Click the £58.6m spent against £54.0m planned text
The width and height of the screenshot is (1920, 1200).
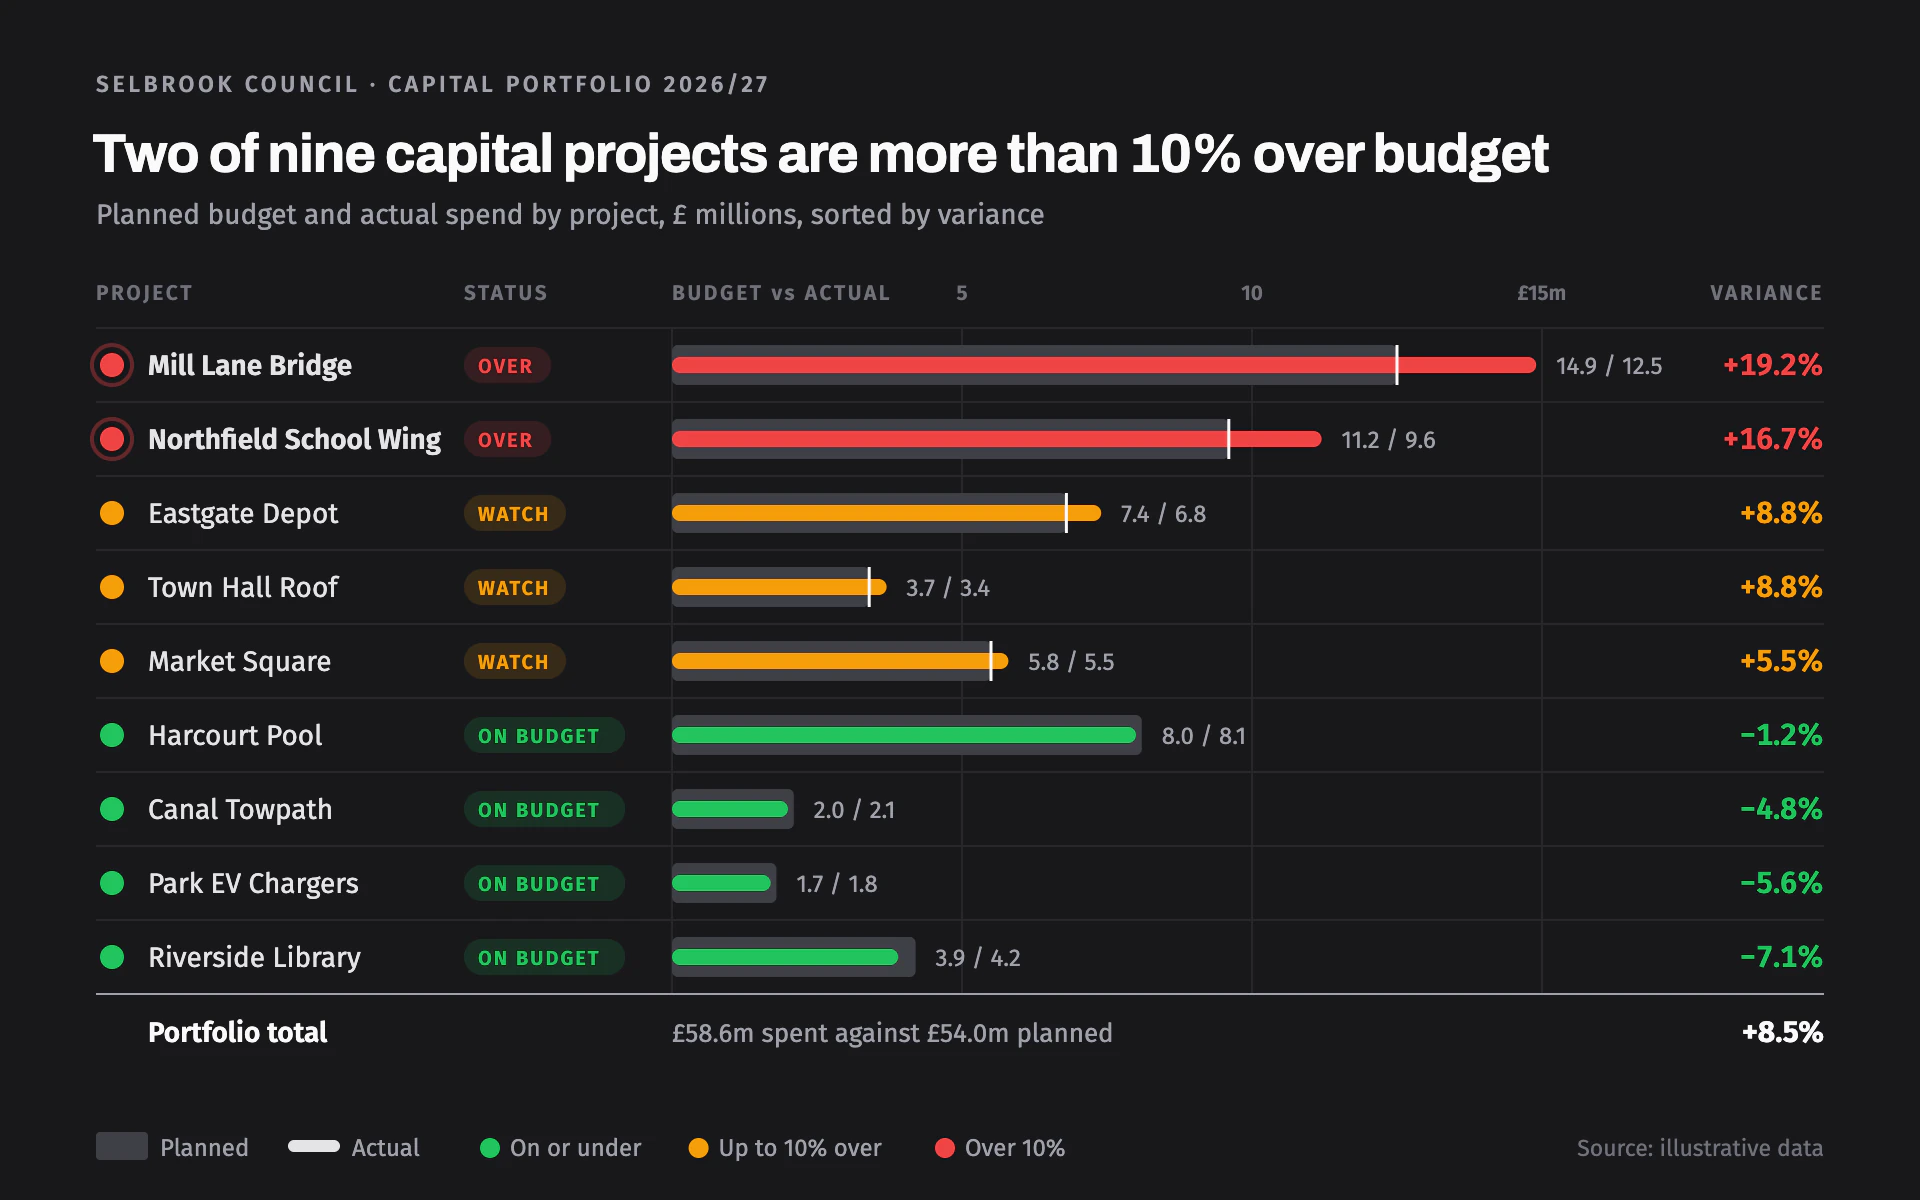point(892,1033)
